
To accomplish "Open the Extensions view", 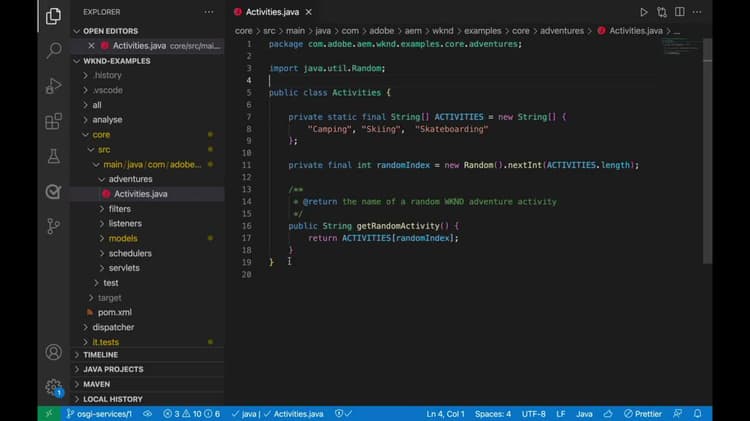I will coord(53,122).
